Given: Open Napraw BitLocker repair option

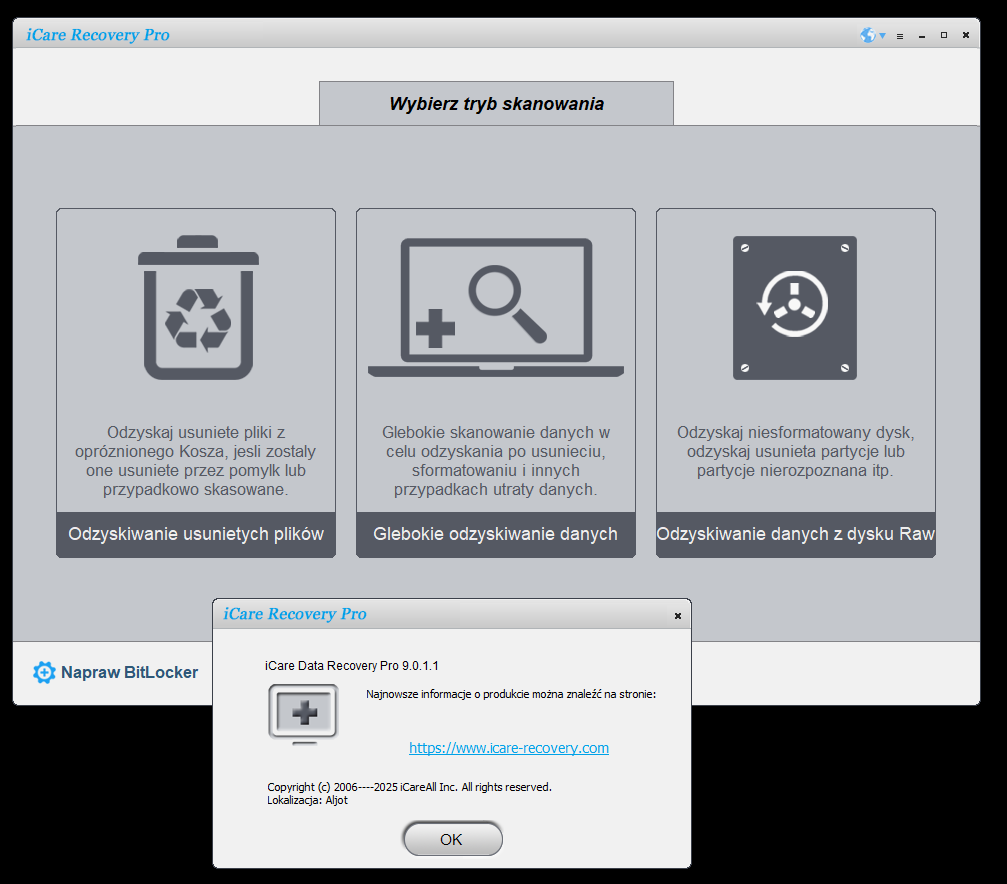Looking at the screenshot, I should click(116, 672).
